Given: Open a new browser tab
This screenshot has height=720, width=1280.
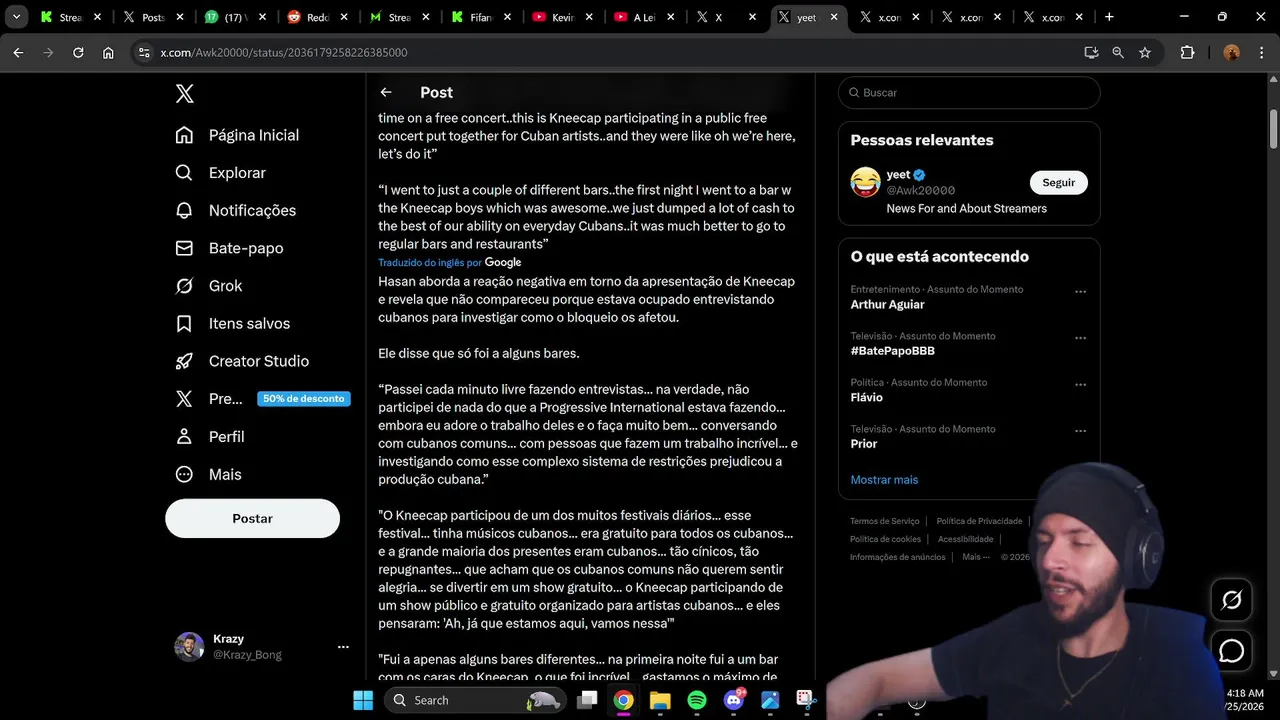Looking at the screenshot, I should coord(1109,17).
